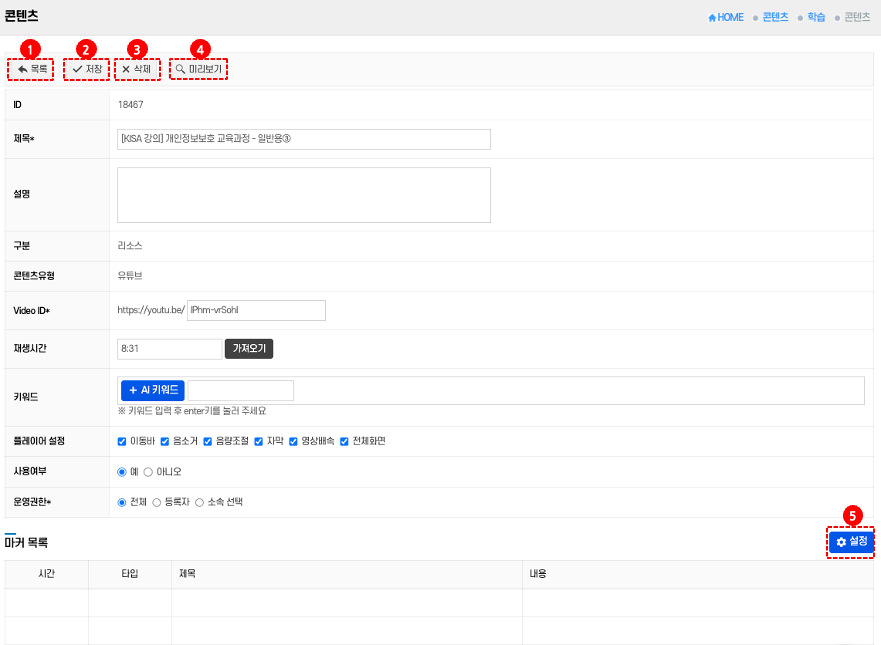Click the 제목 title input field

pos(304,139)
